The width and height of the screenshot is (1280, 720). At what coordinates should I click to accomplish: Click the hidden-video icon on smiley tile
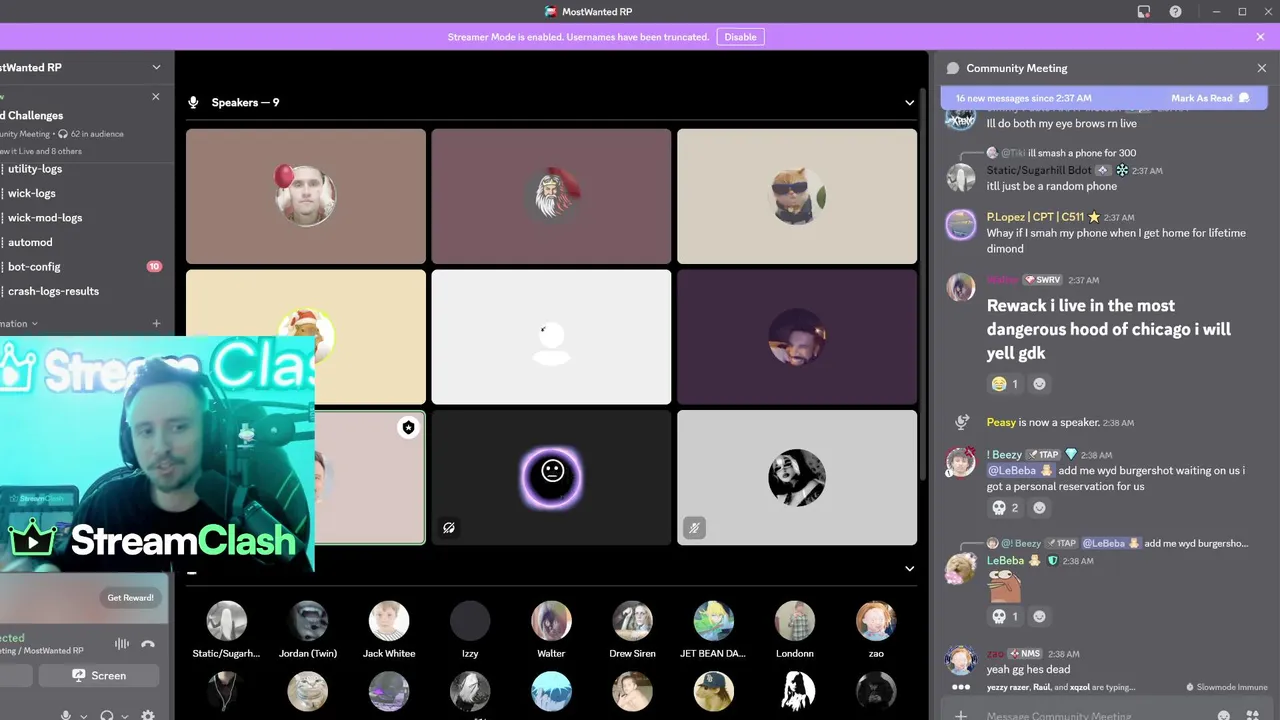point(449,528)
